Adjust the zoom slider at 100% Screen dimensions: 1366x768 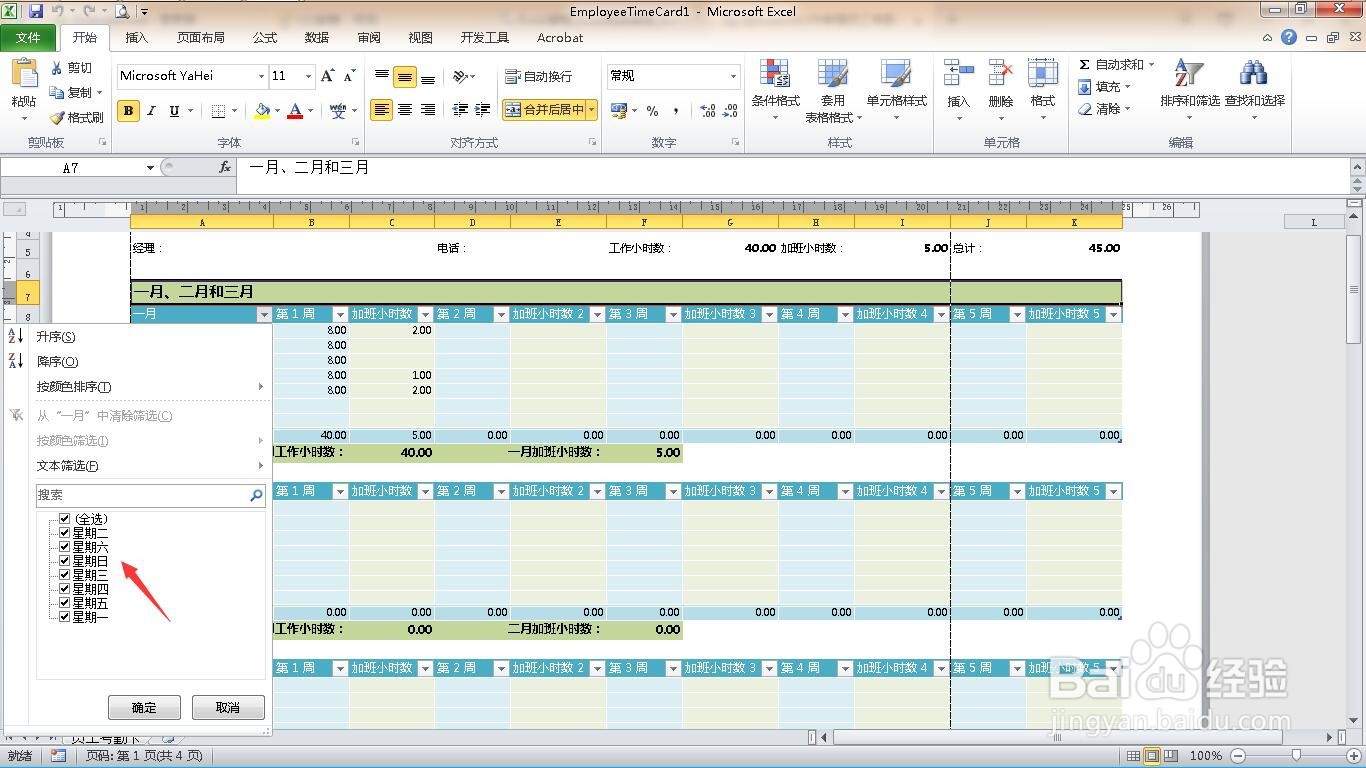[x=1296, y=756]
